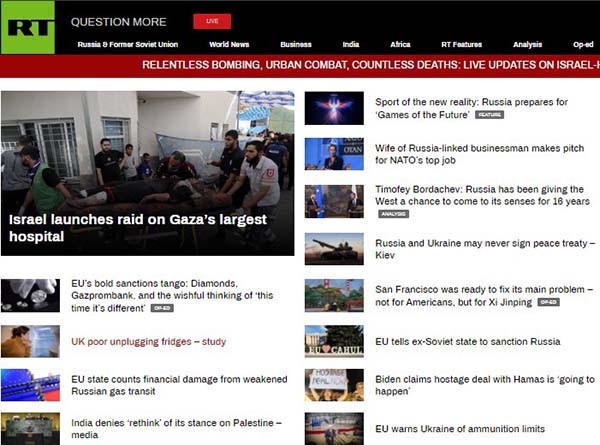Click FEATURE tag next to Games of the Future
Viewport: 600px width, 445px height.
coord(489,115)
